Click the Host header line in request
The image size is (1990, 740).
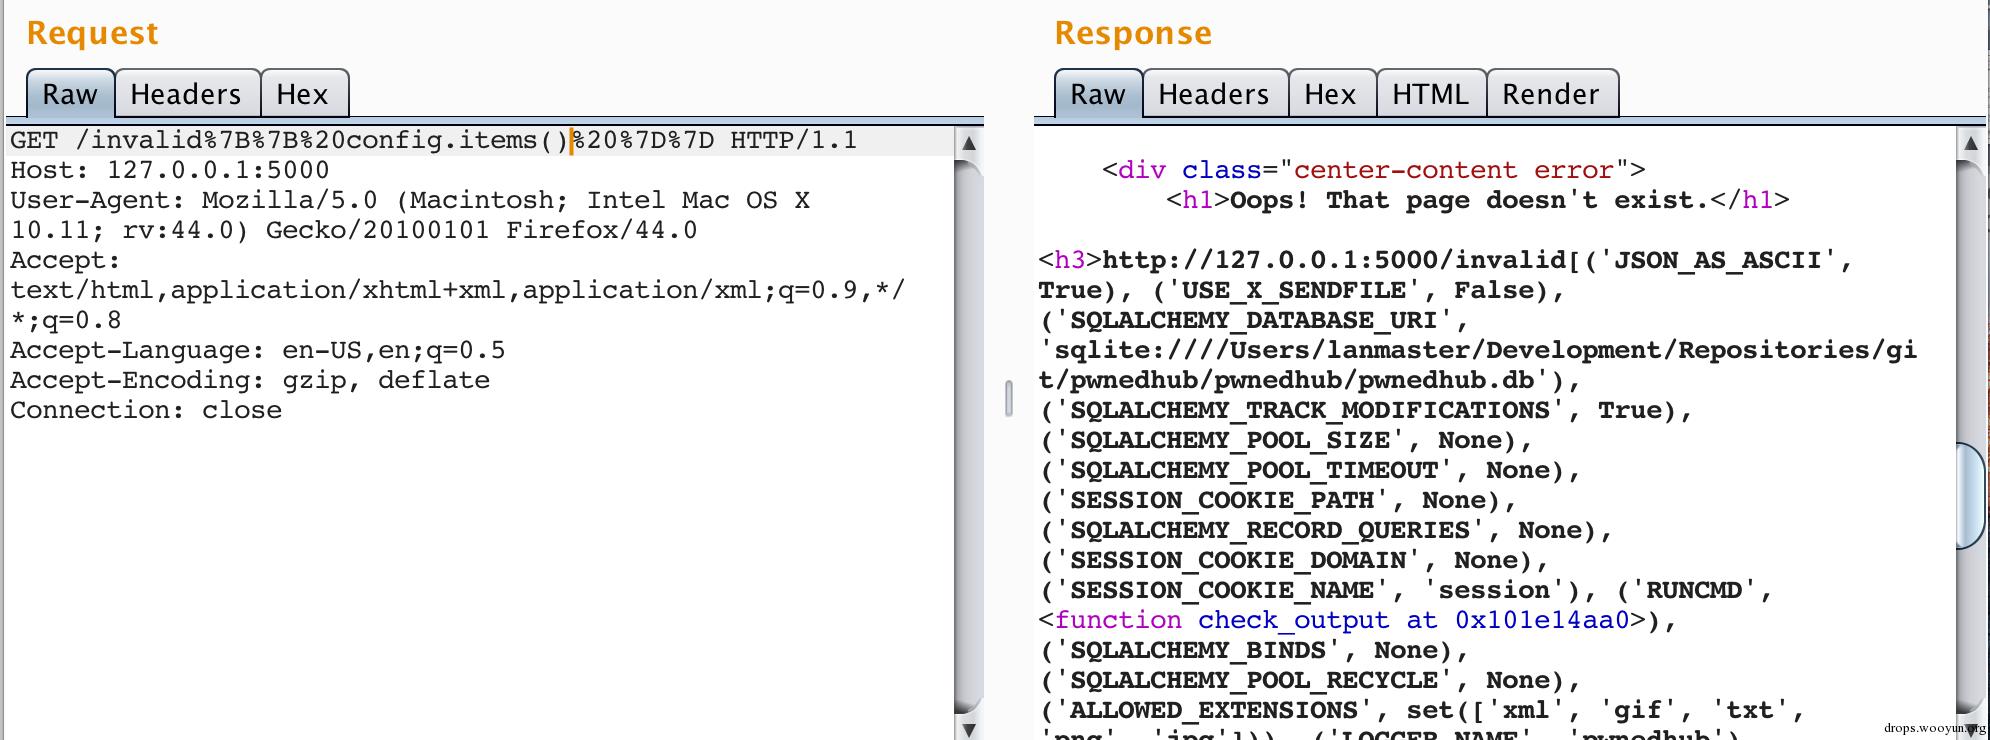pos(170,171)
